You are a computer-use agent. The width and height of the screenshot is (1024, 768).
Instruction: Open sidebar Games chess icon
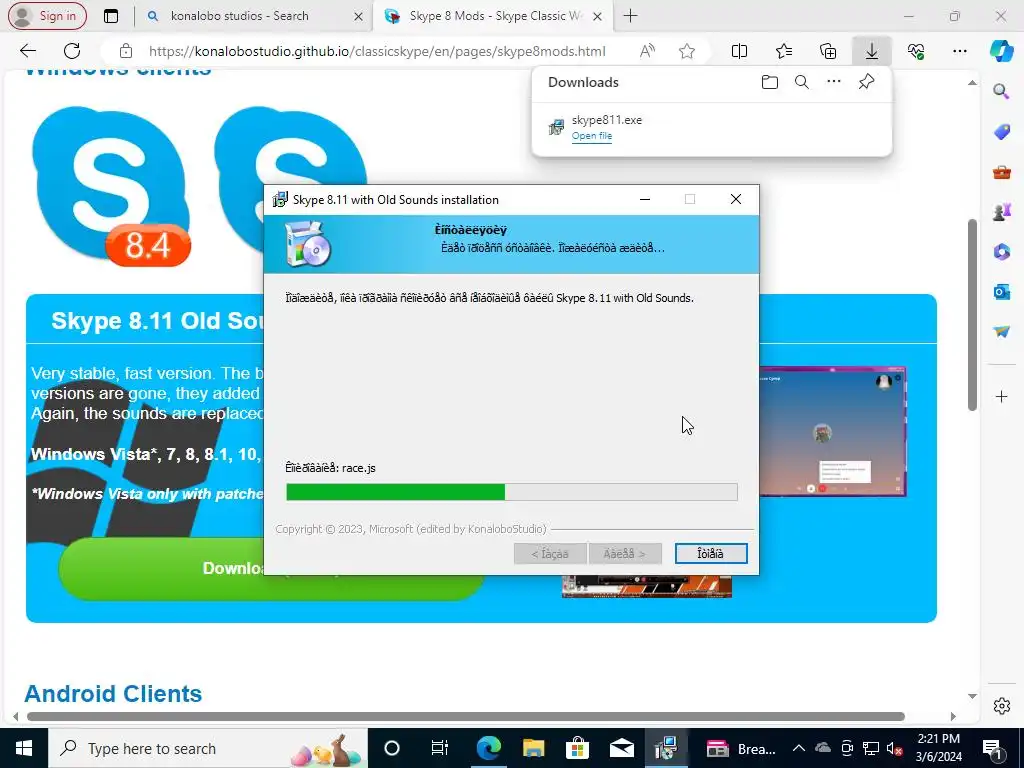[1001, 212]
